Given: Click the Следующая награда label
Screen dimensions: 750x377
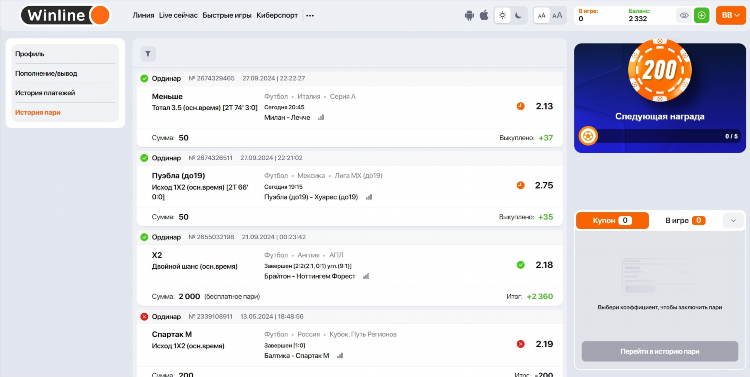Looking at the screenshot, I should (660, 117).
